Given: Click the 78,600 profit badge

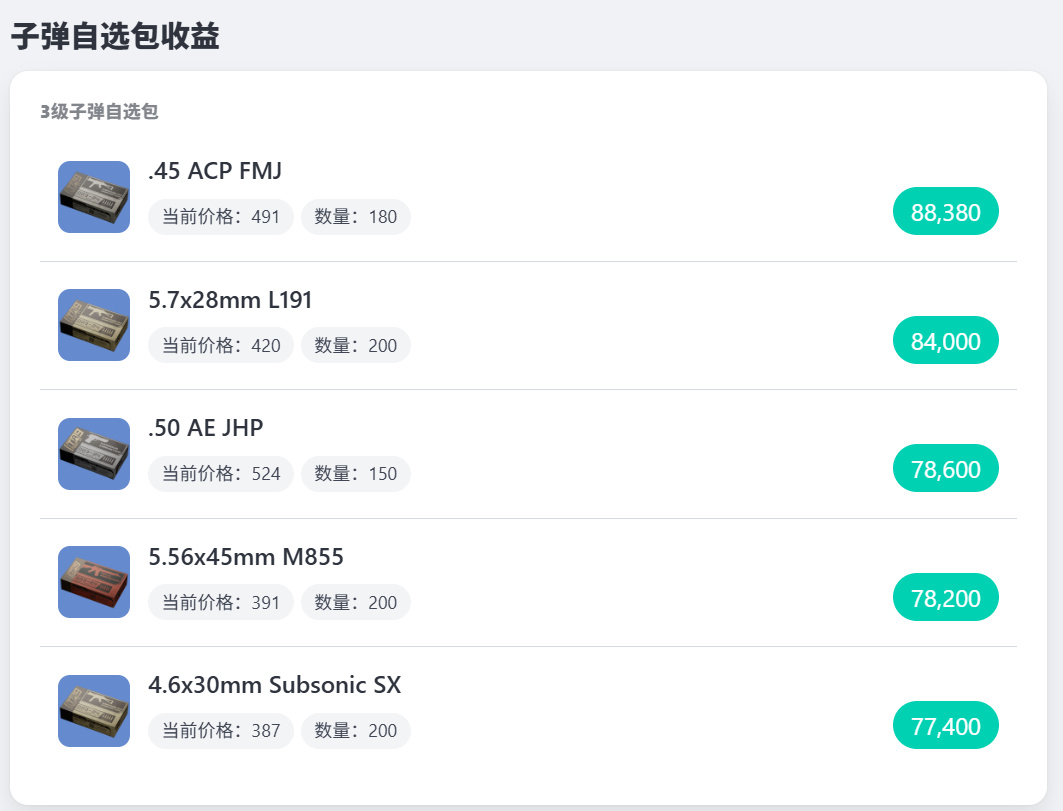Looking at the screenshot, I should (945, 469).
